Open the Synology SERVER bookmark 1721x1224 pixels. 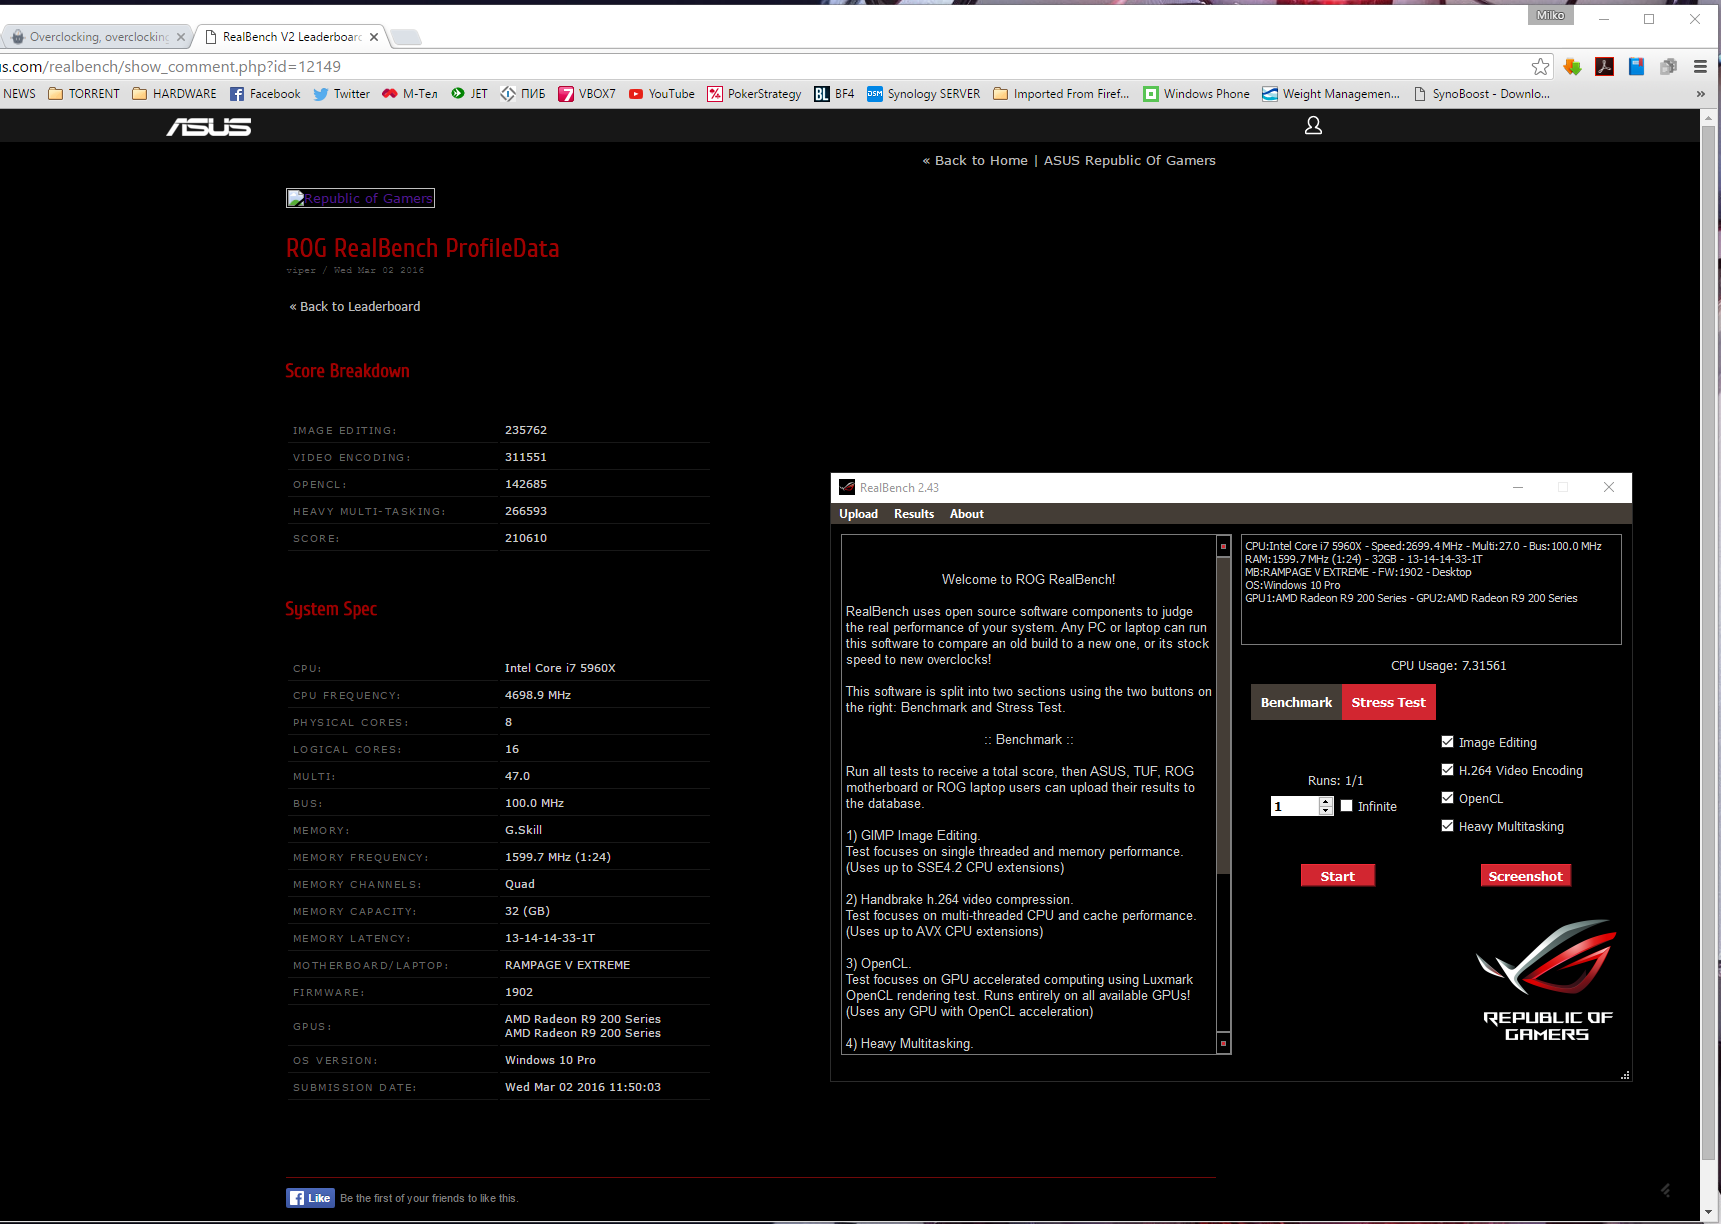923,94
